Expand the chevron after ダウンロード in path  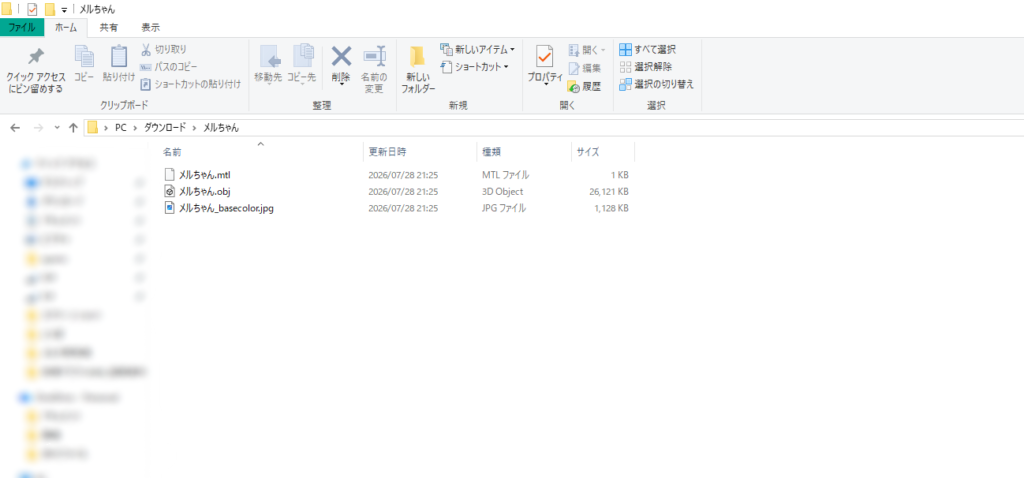pyautogui.click(x=195, y=128)
